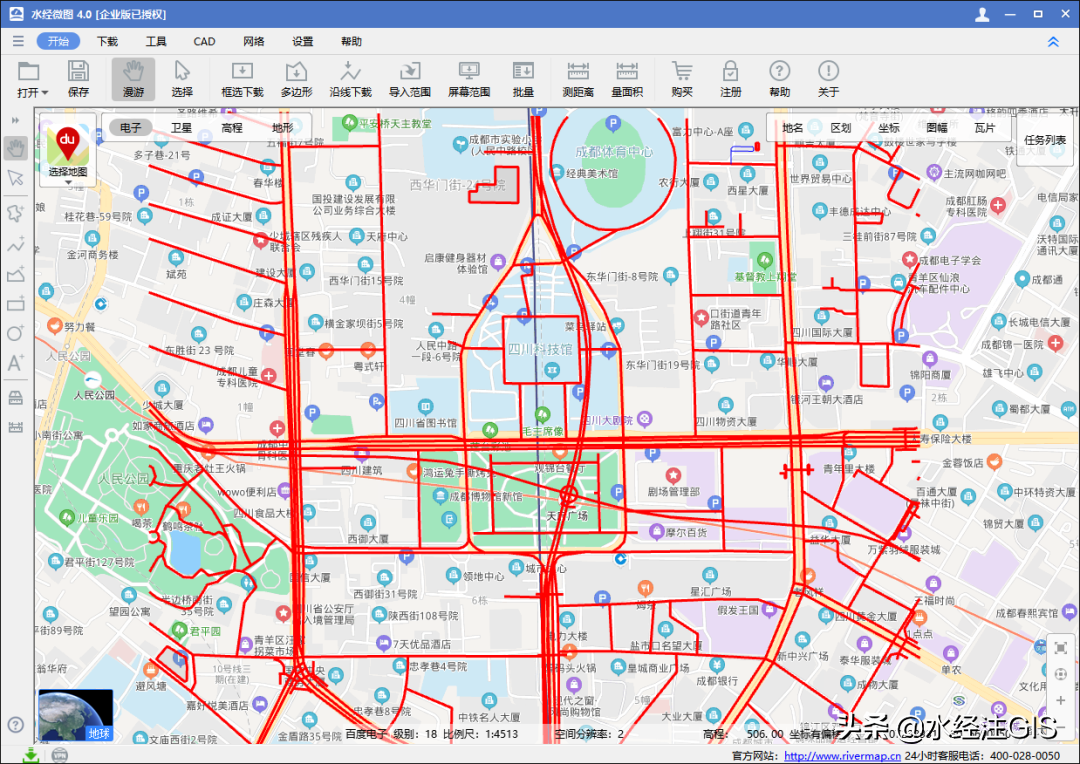Select the hand pan tool in sidebar
The image size is (1080, 764).
pyautogui.click(x=15, y=147)
